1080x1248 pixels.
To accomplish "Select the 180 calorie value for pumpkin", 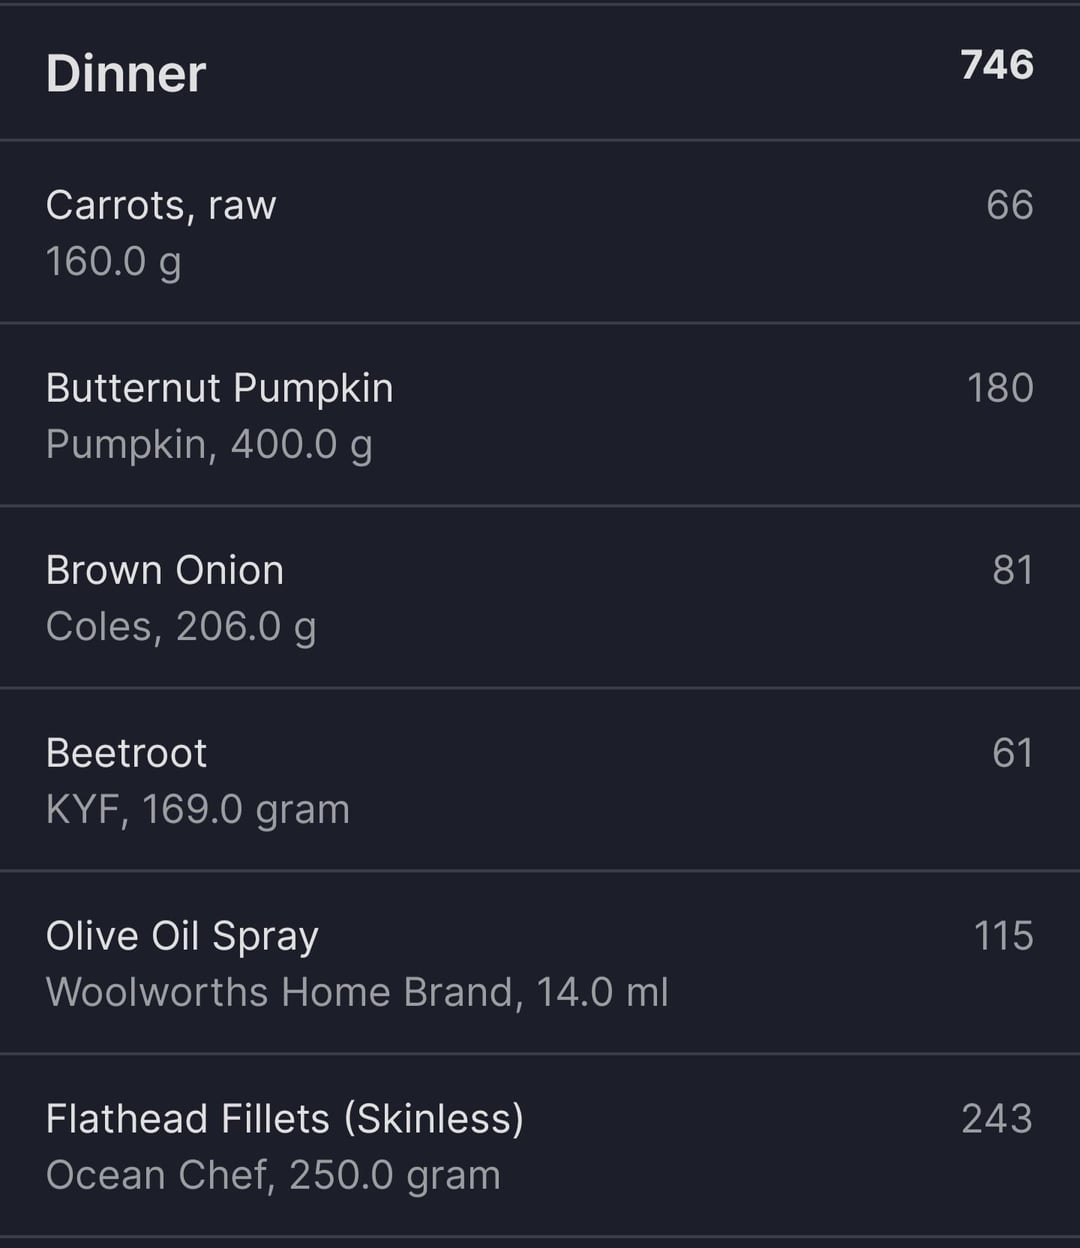I will click(x=1000, y=388).
